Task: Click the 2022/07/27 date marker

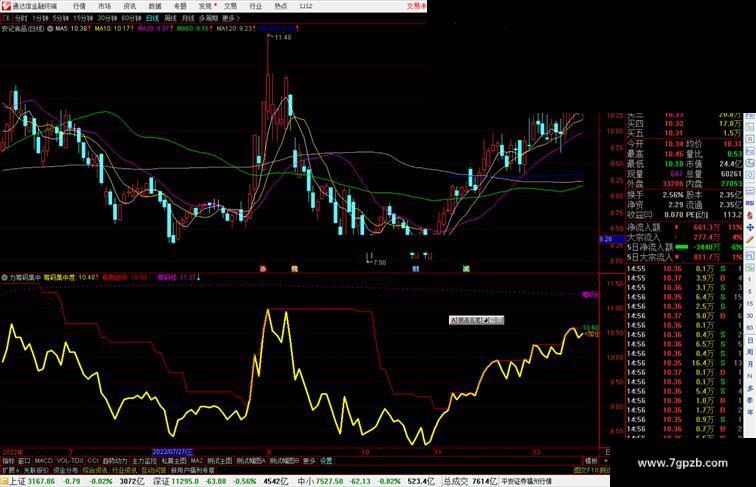Action: (x=172, y=452)
